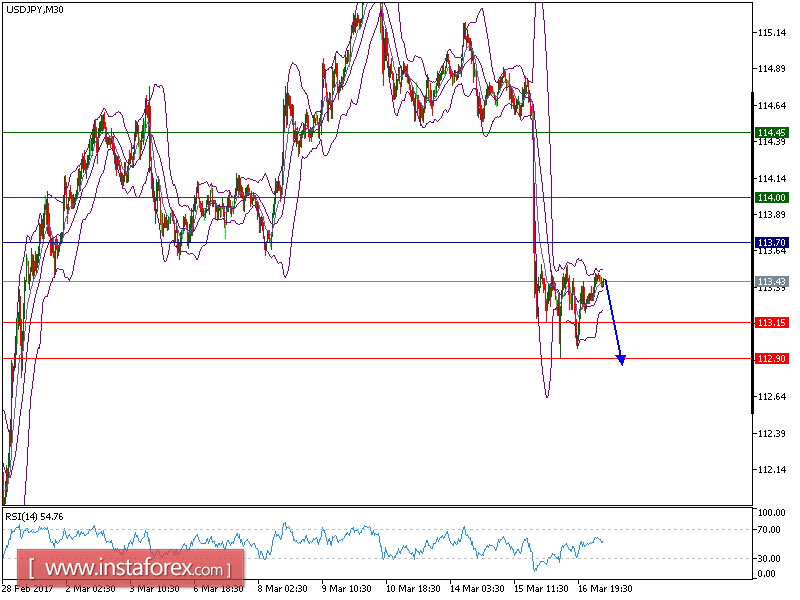Select the 0.00 RSI scale value
Viewport: 800px width, 600px height.
point(767,574)
